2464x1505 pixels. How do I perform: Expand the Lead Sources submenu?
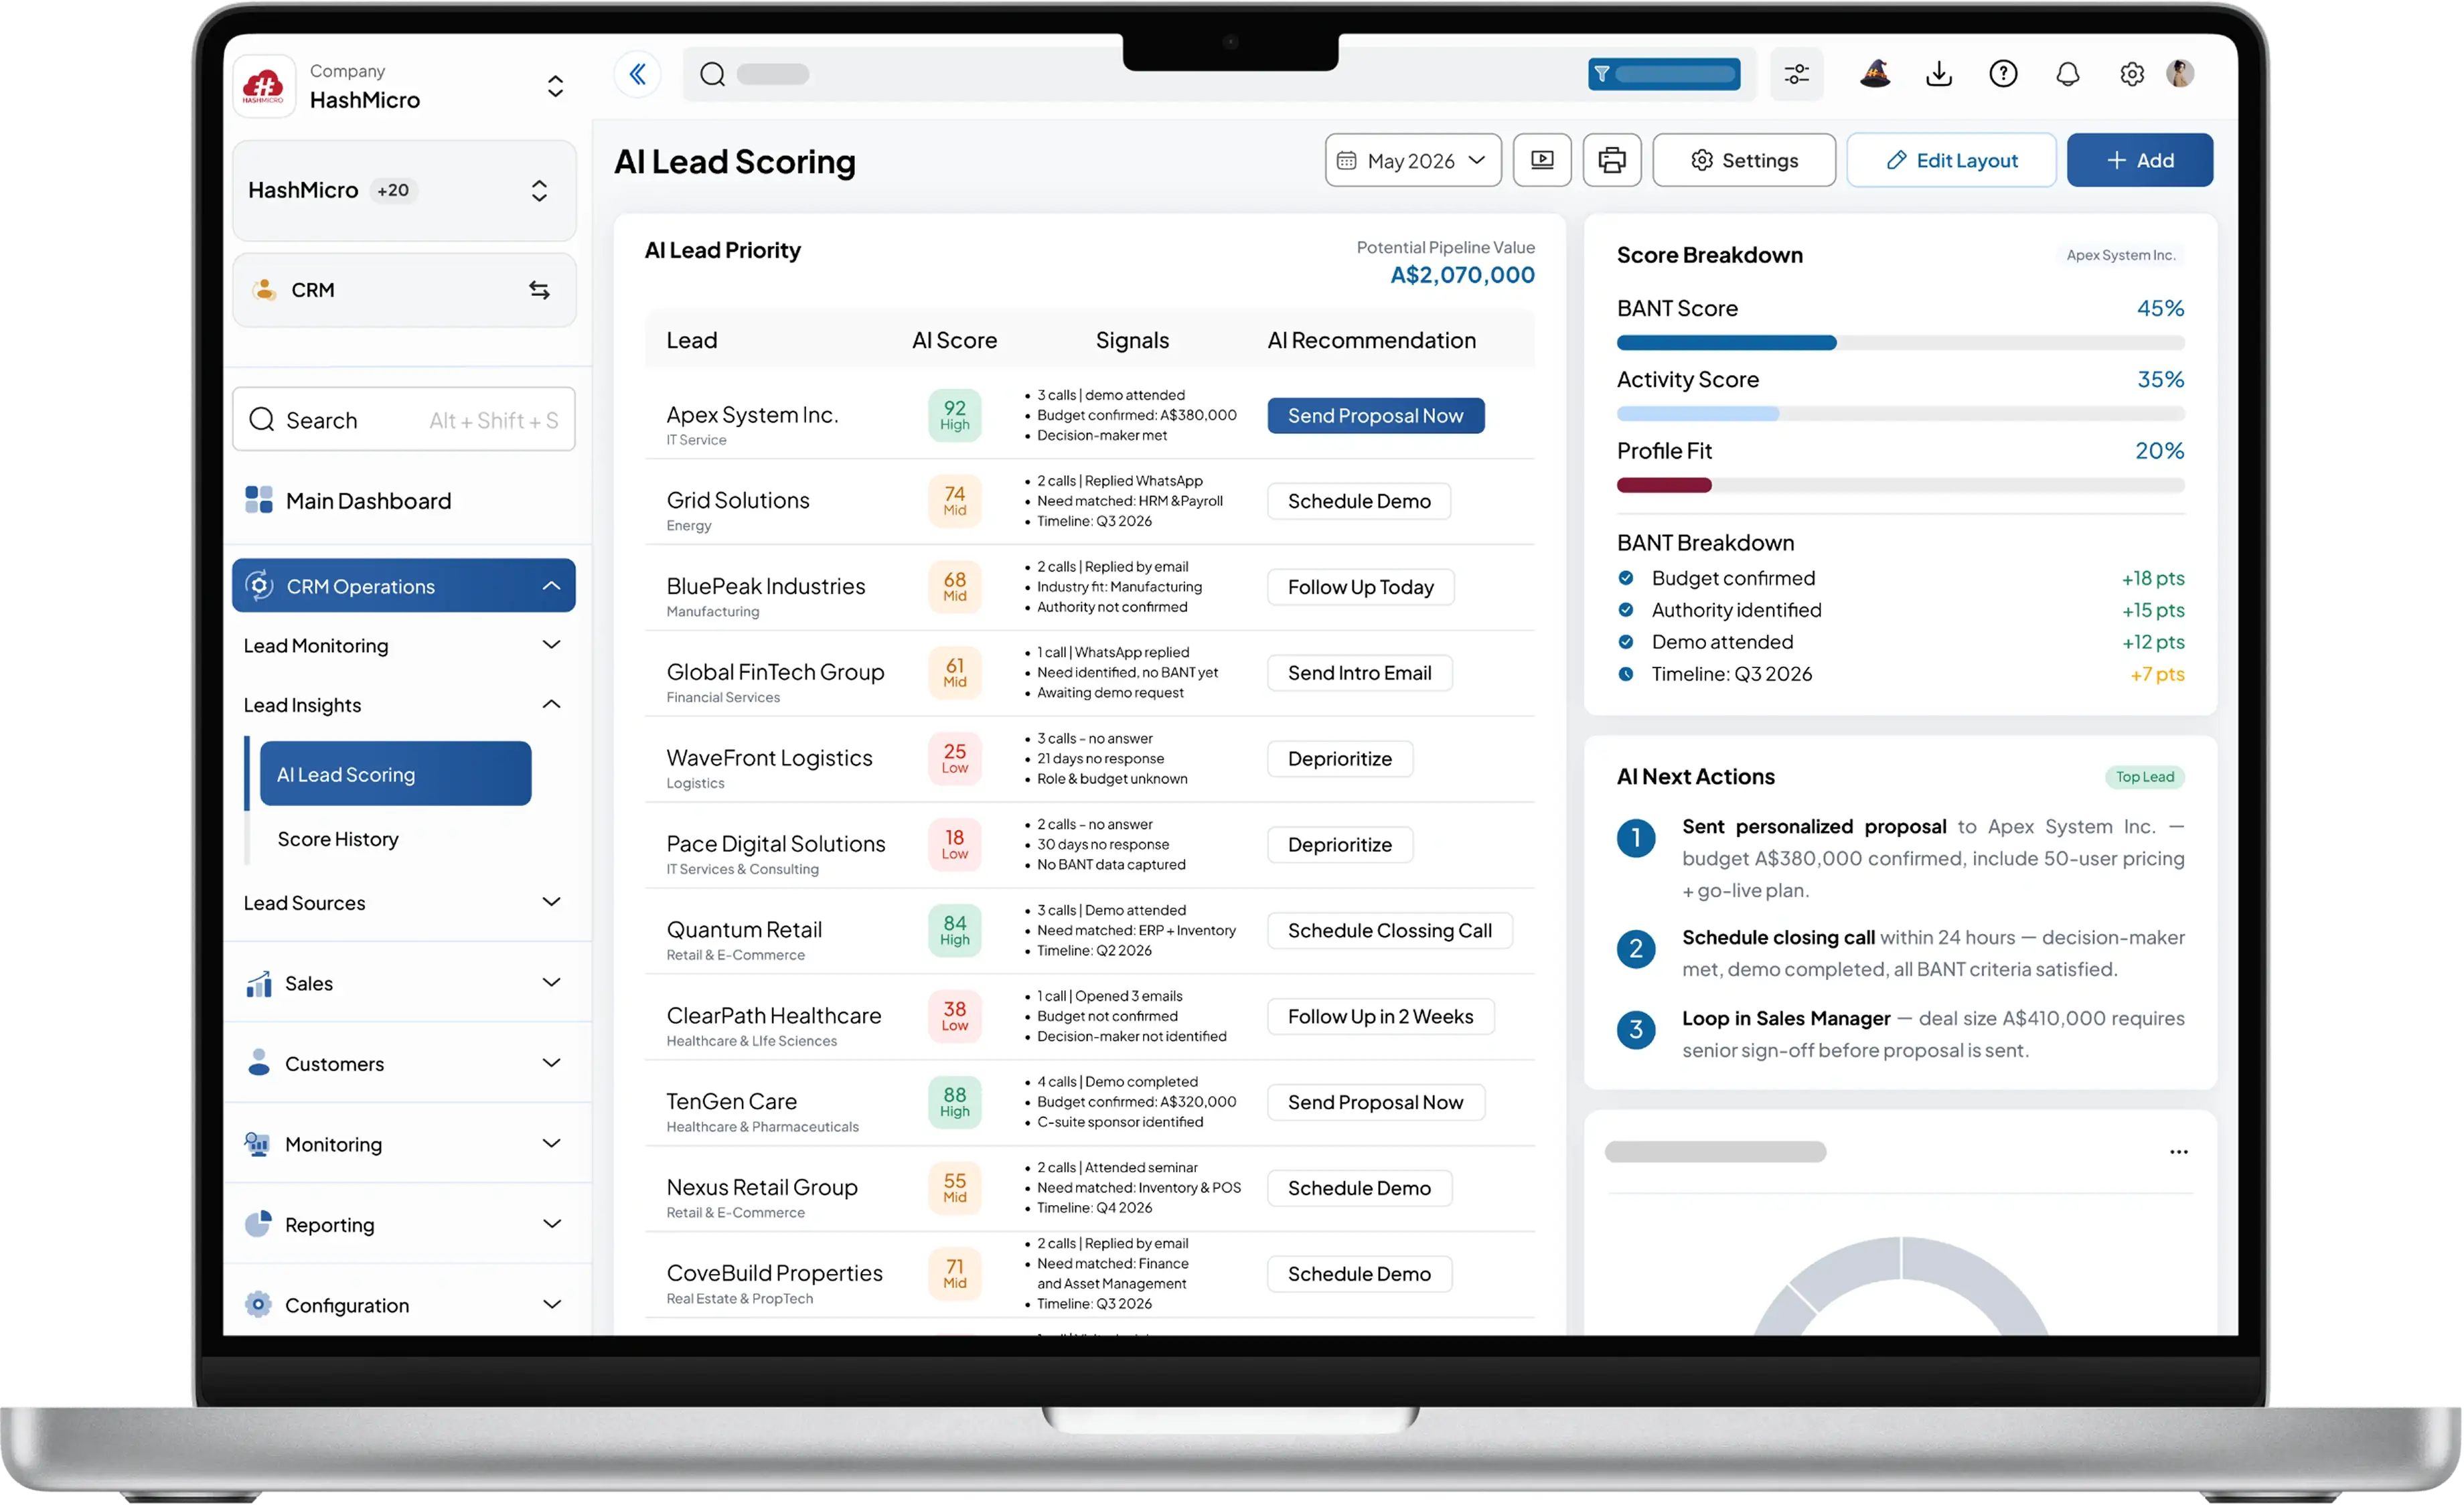(551, 902)
